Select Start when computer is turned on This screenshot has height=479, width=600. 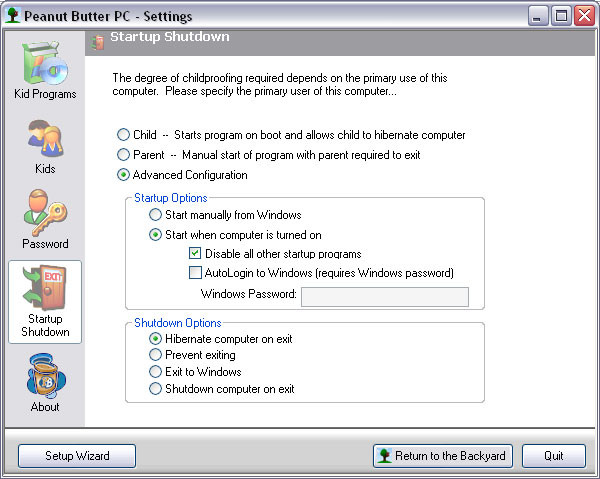pyautogui.click(x=155, y=235)
